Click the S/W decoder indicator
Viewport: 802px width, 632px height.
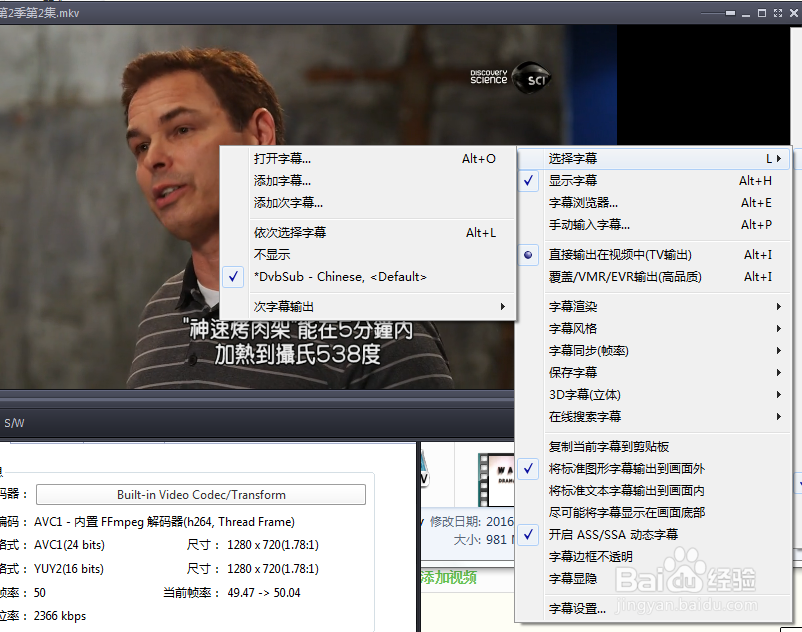pos(14,423)
